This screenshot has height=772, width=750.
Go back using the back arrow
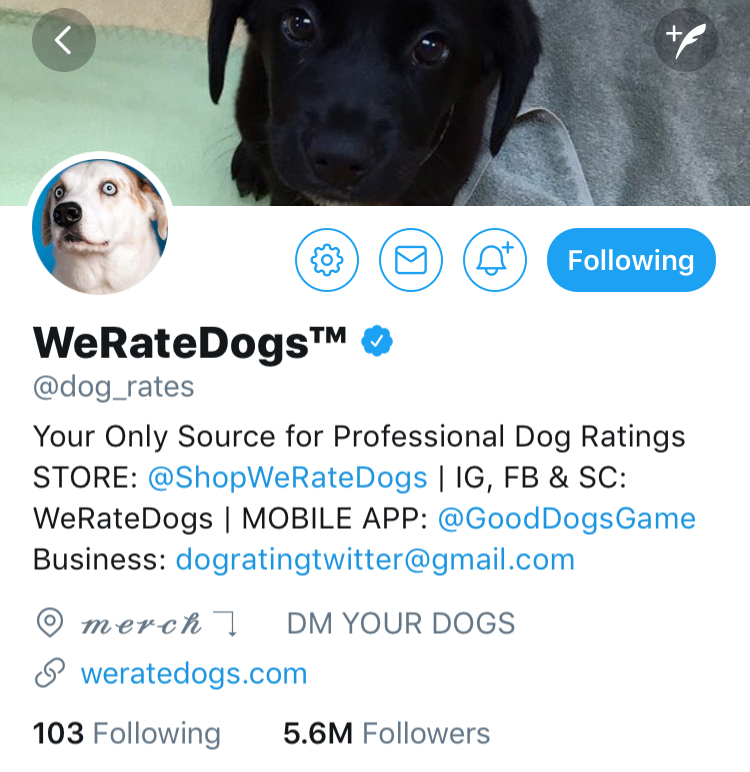[x=64, y=40]
